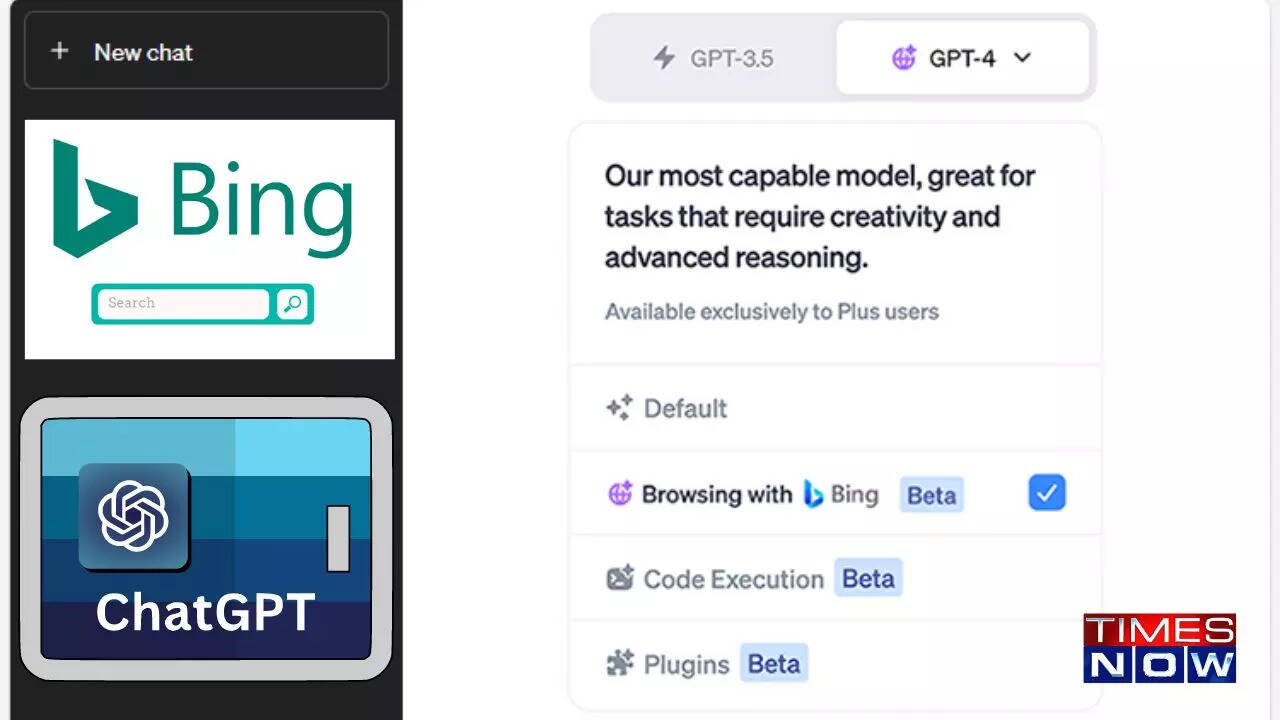Viewport: 1280px width, 720px height.
Task: Click the Beta badge next to Code Execution
Action: 867,578
